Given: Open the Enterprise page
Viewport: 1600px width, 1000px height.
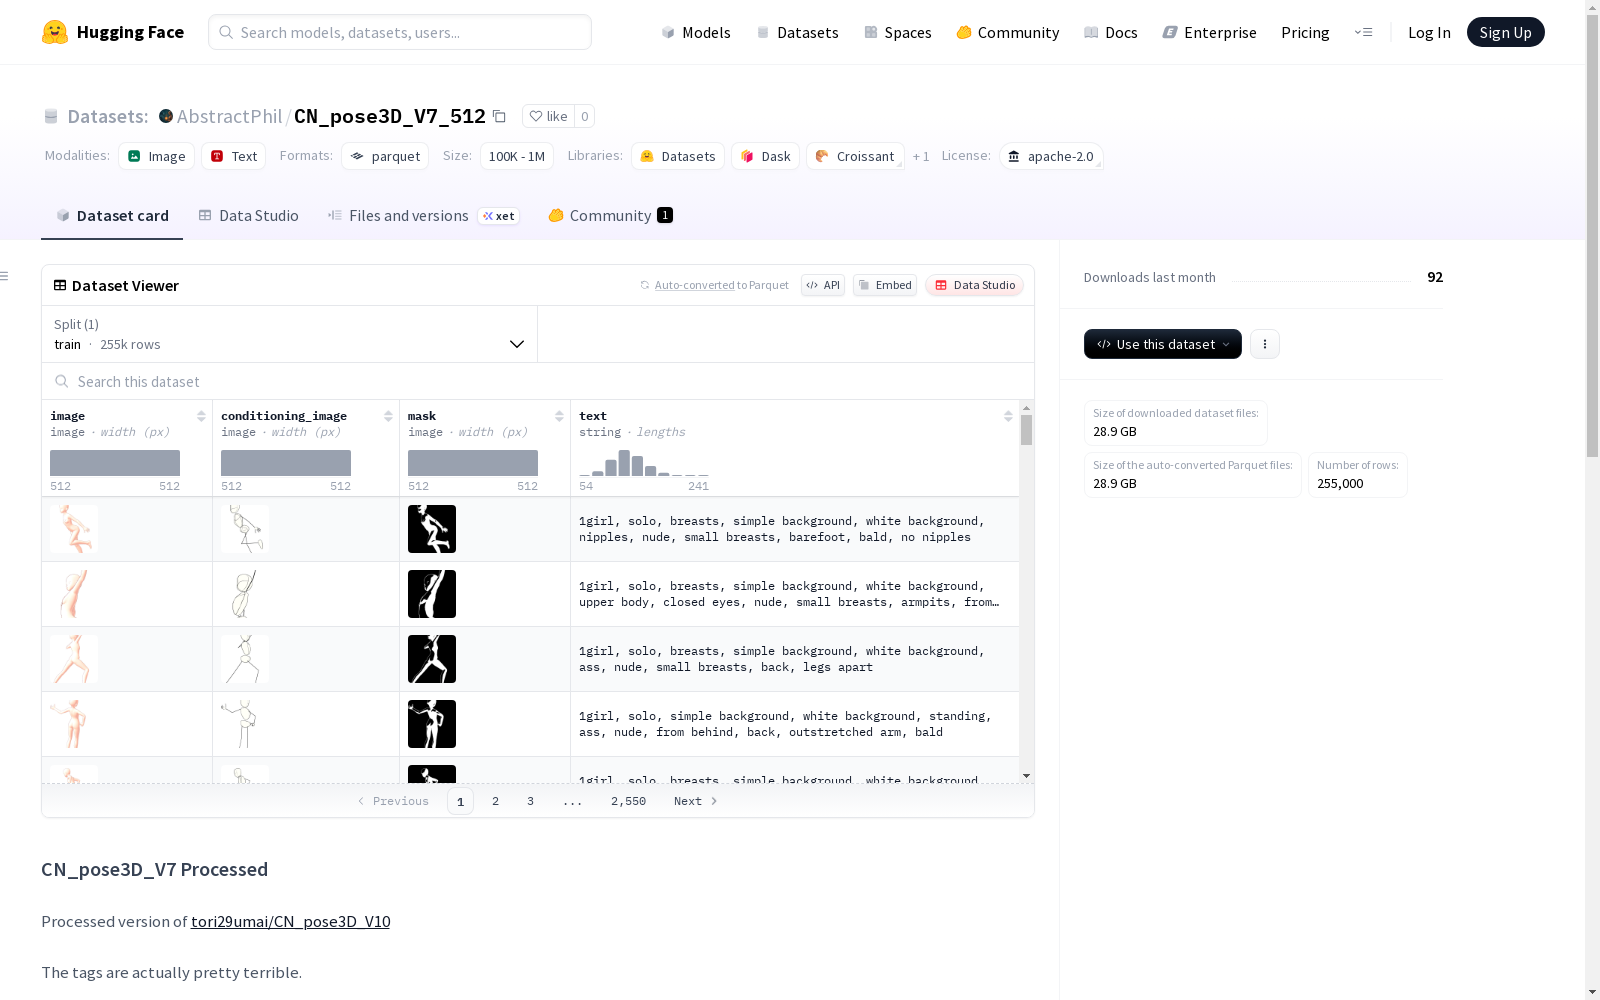Looking at the screenshot, I should coord(1210,32).
